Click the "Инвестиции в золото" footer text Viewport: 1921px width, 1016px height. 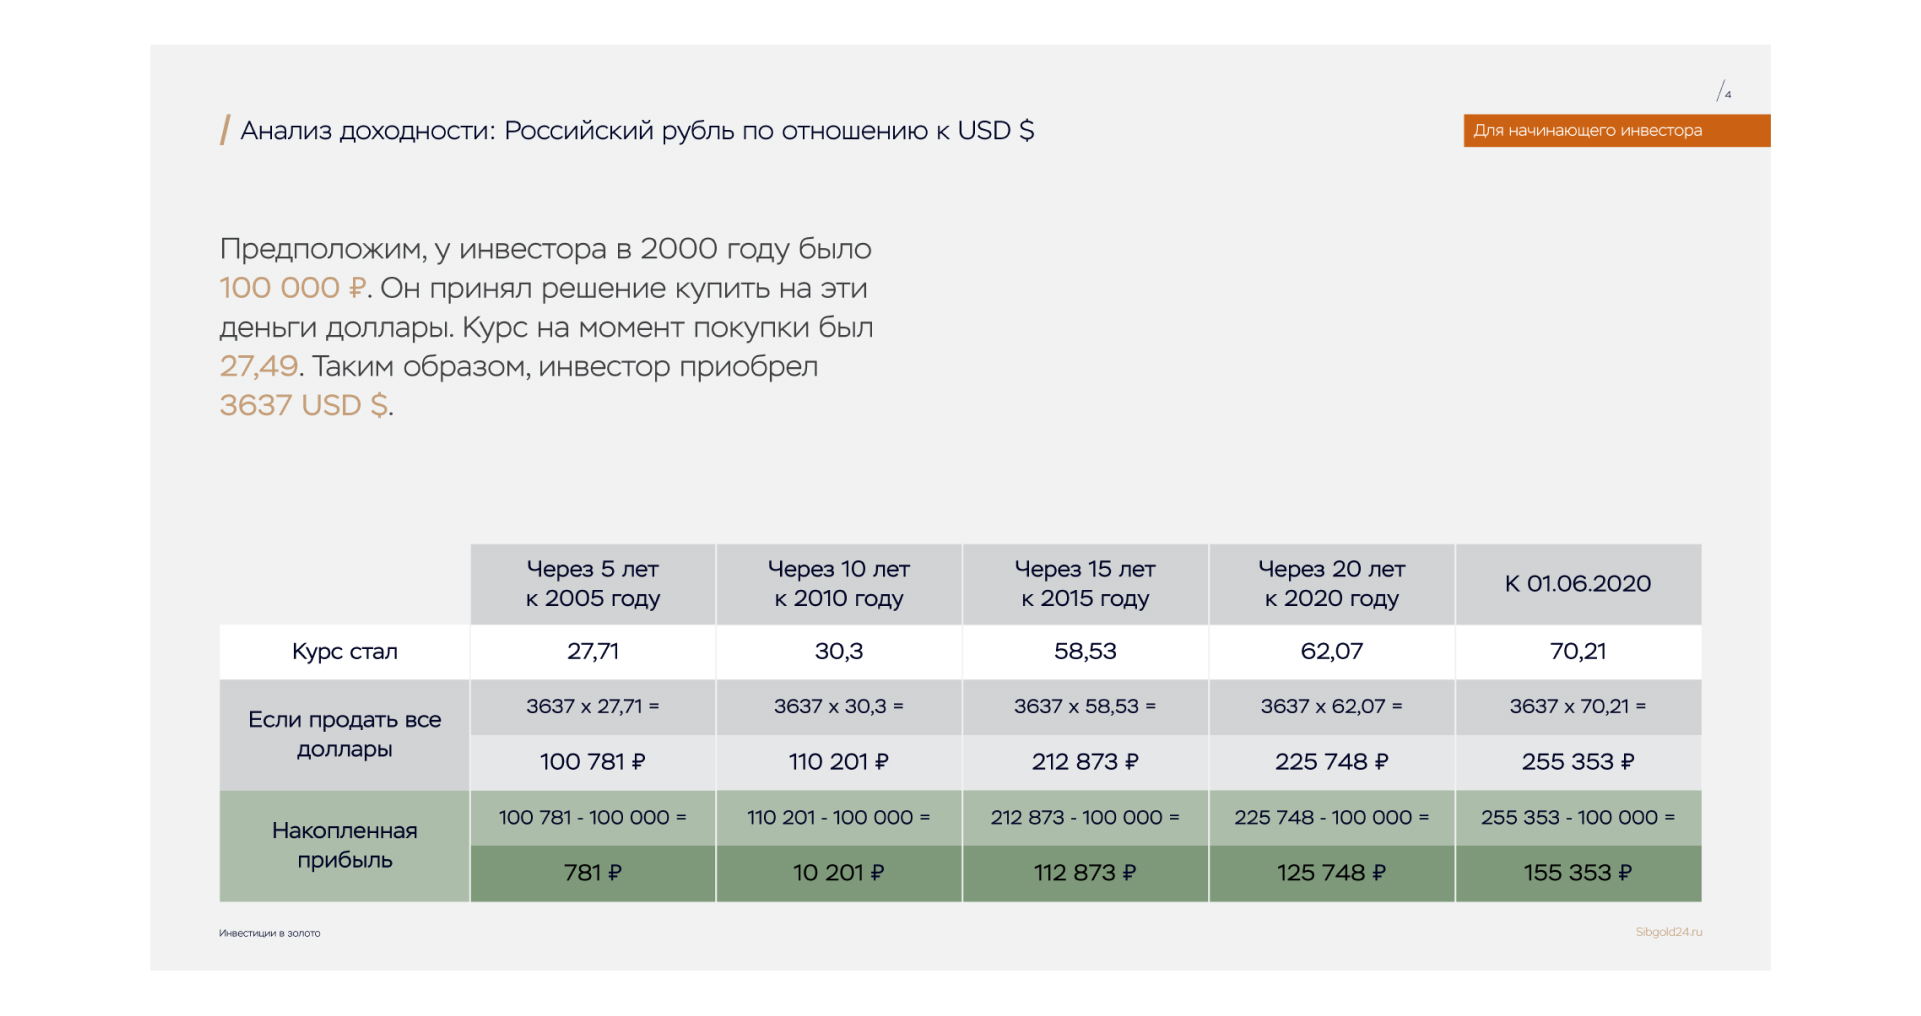coord(270,933)
